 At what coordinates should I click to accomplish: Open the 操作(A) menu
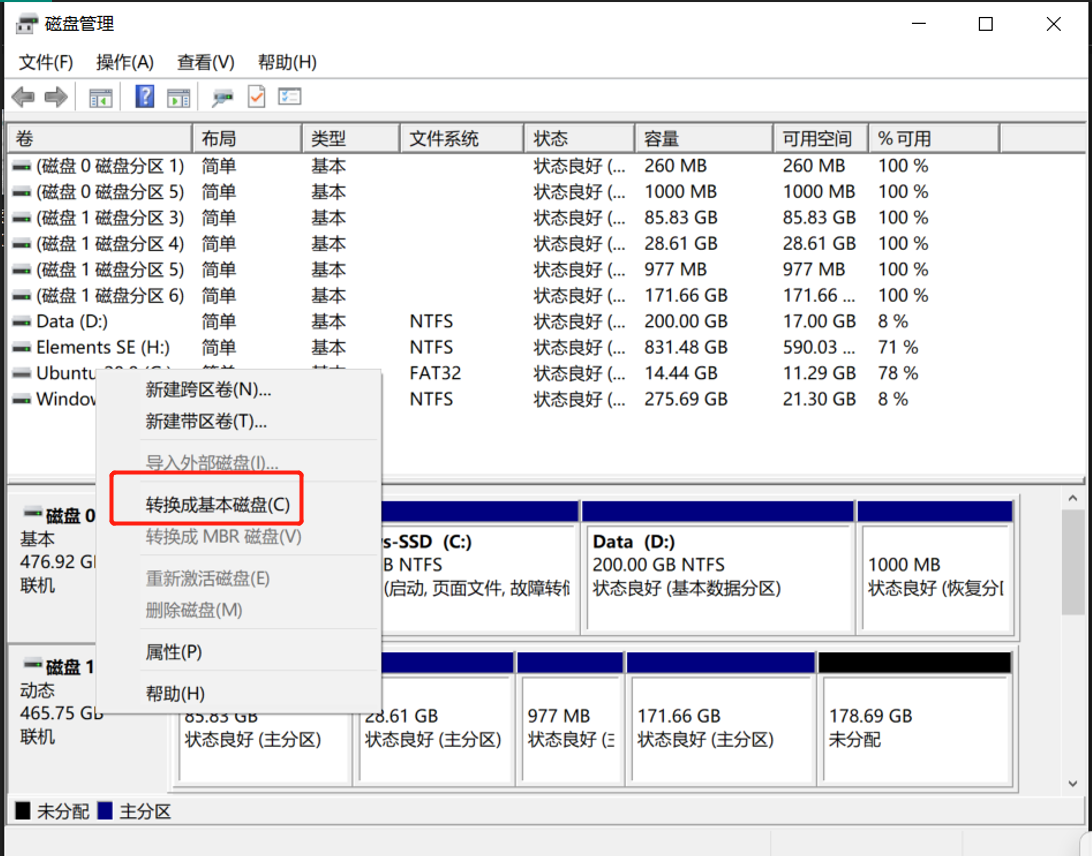pos(125,63)
